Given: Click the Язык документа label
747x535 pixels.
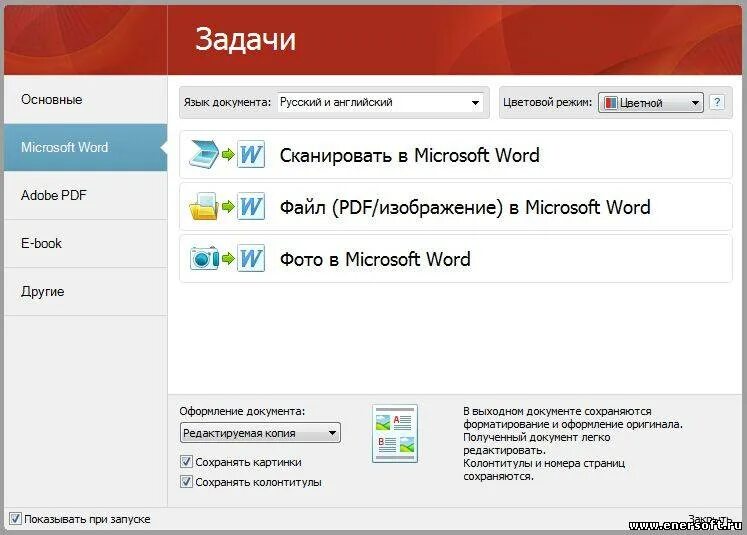Looking at the screenshot, I should (227, 102).
